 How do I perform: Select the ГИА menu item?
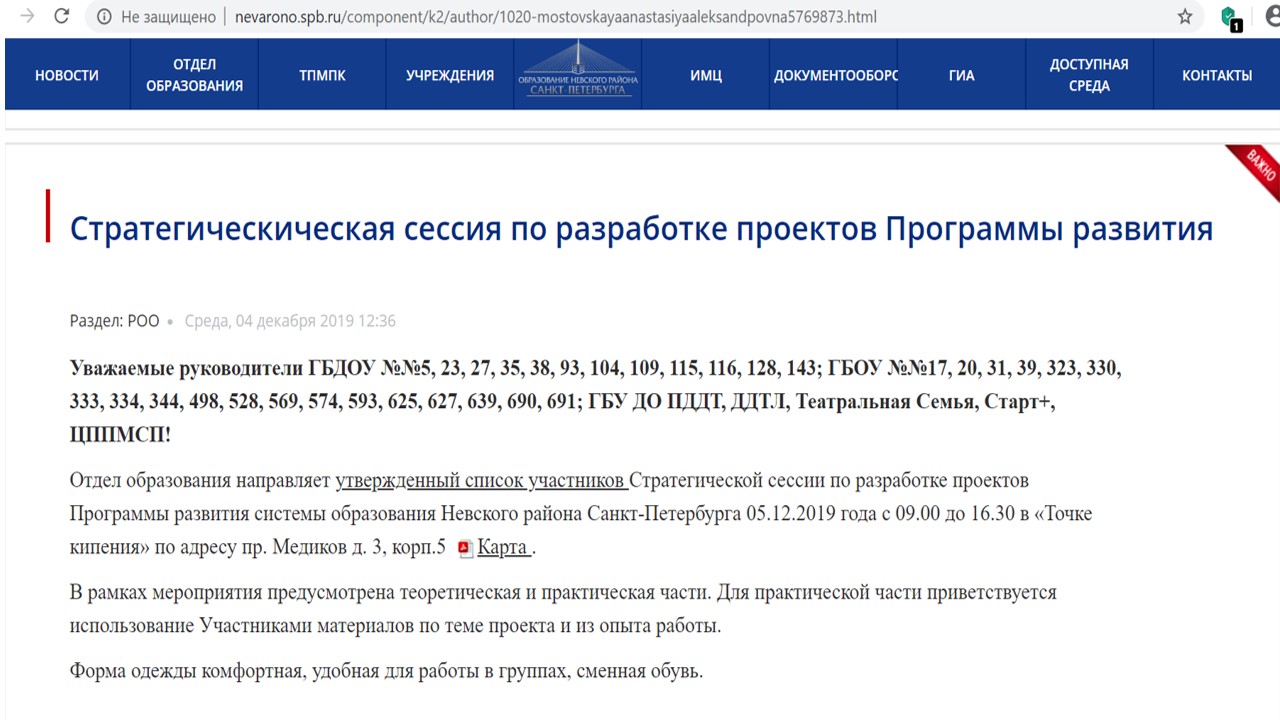click(961, 75)
